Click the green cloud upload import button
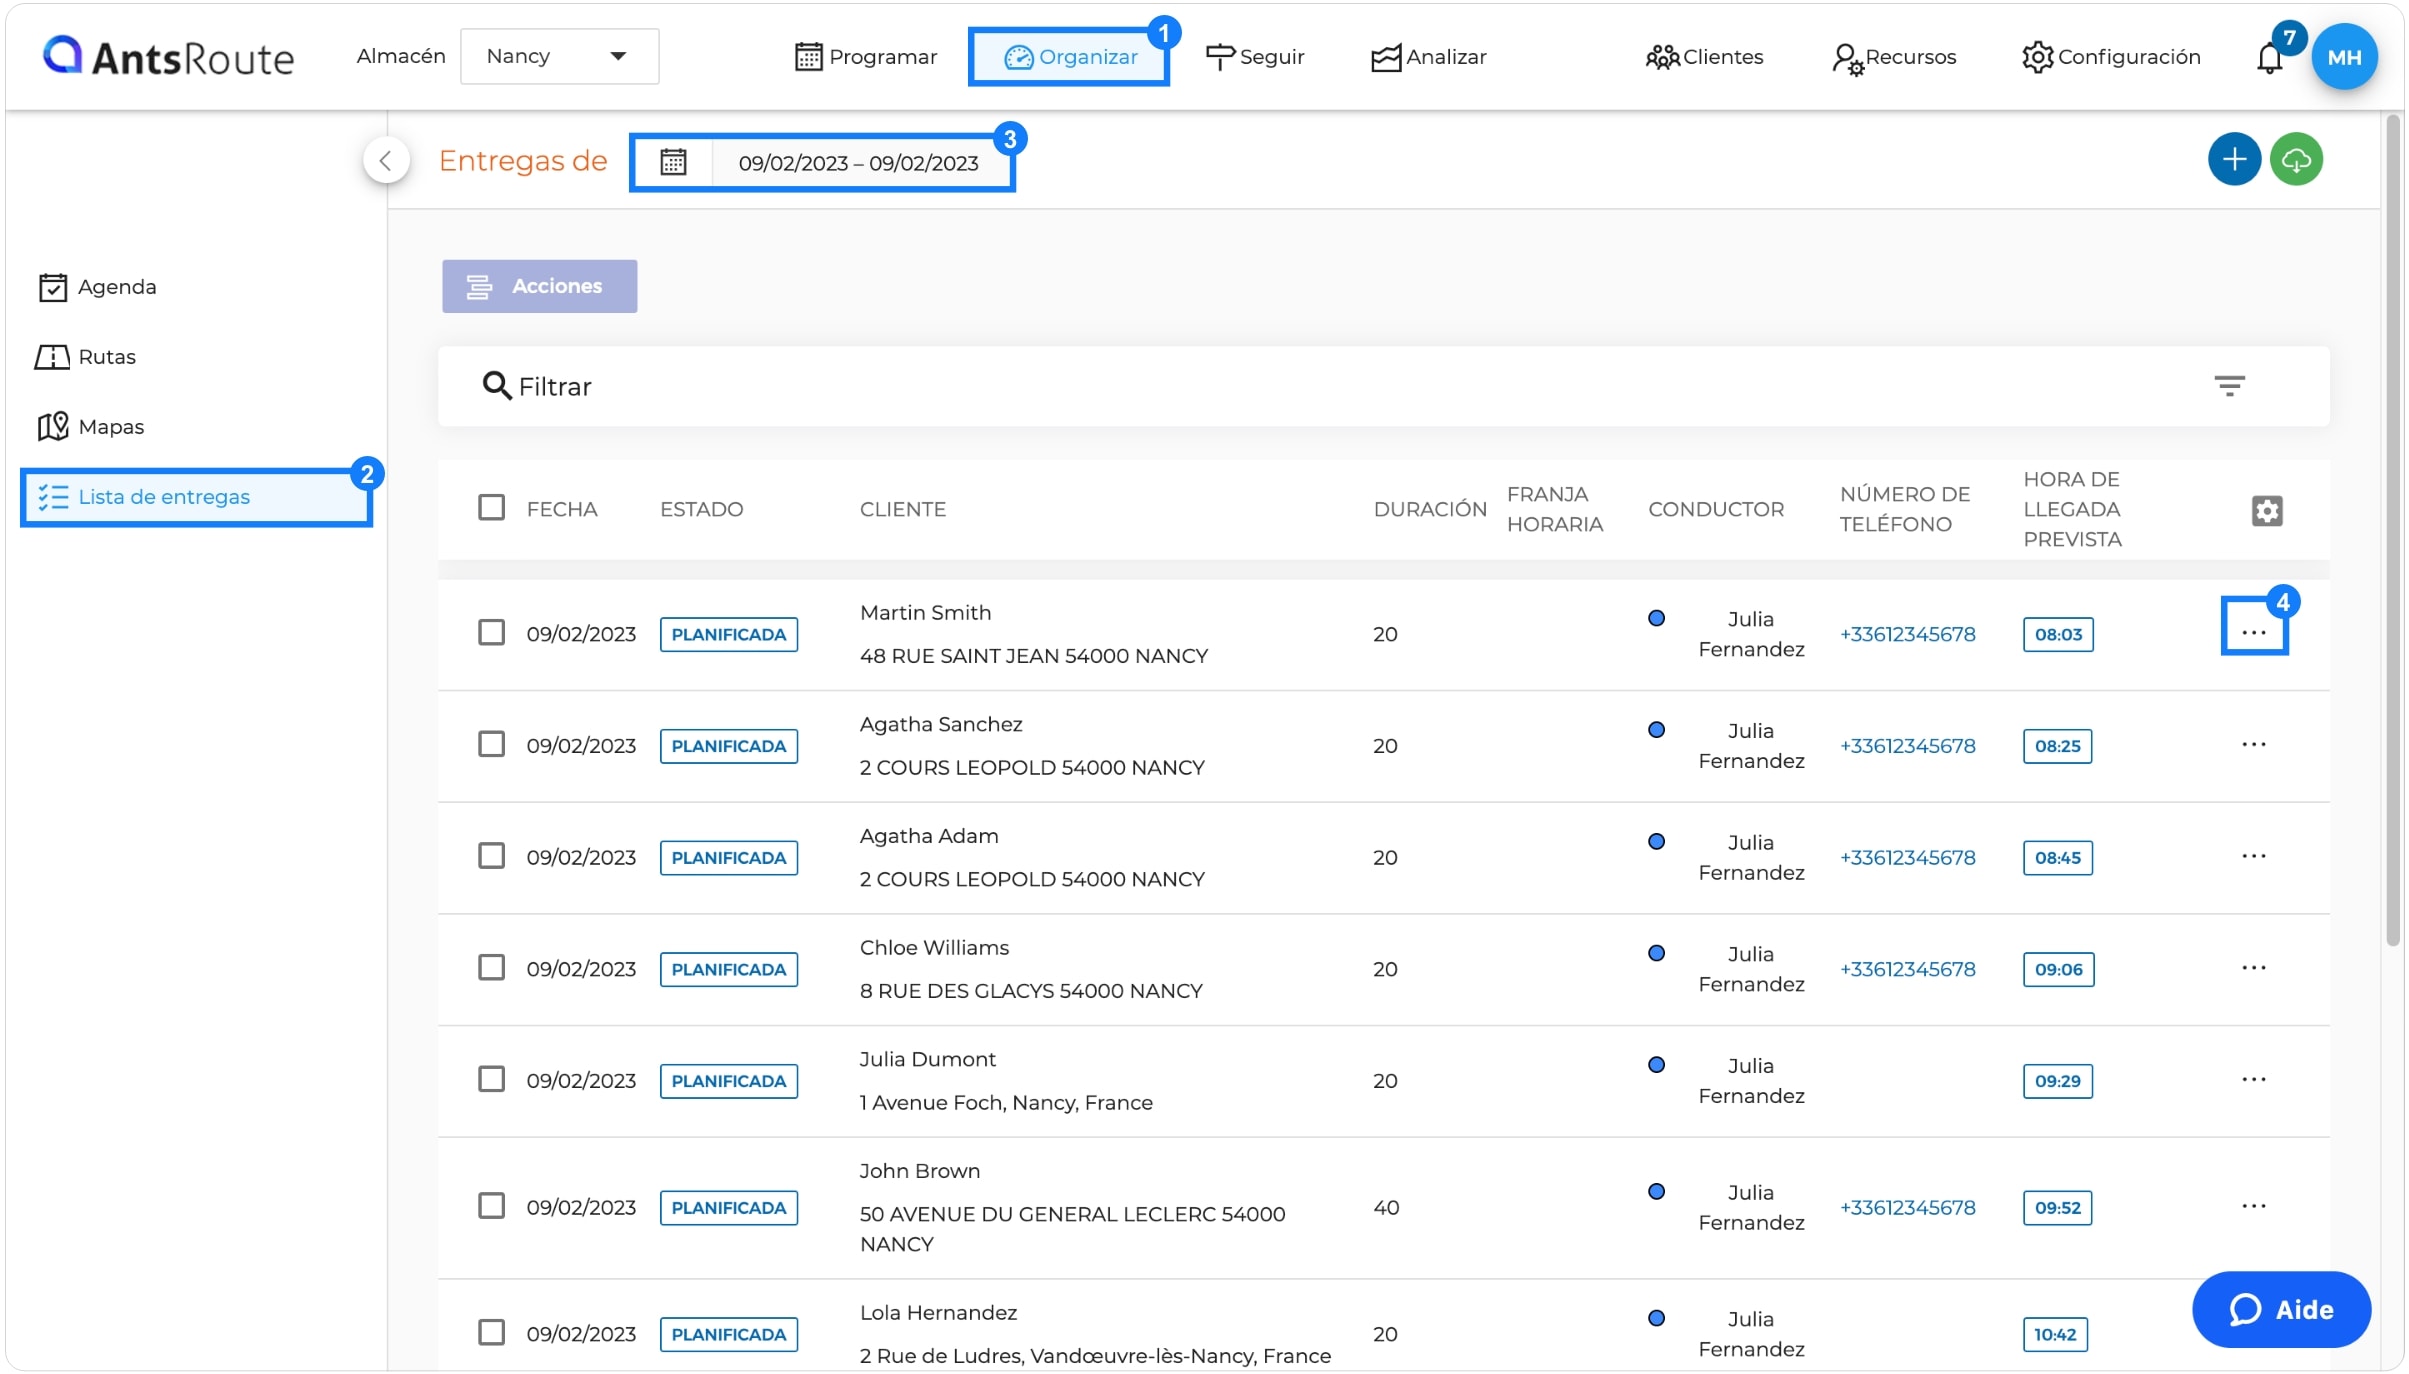 (2296, 159)
